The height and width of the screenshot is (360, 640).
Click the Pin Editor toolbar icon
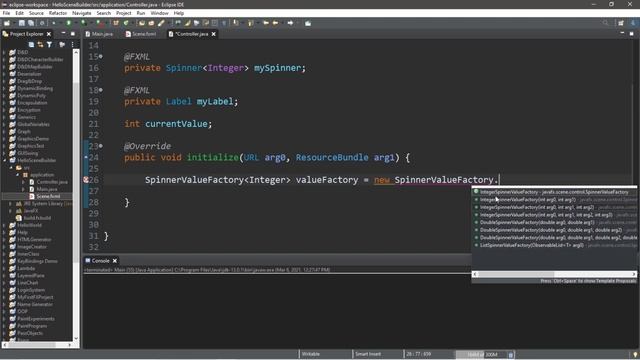coord(308,23)
